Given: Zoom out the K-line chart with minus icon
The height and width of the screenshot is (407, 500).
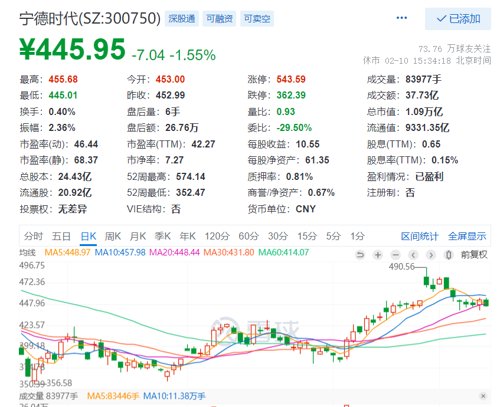Looking at the screenshot, I should 396,255.
